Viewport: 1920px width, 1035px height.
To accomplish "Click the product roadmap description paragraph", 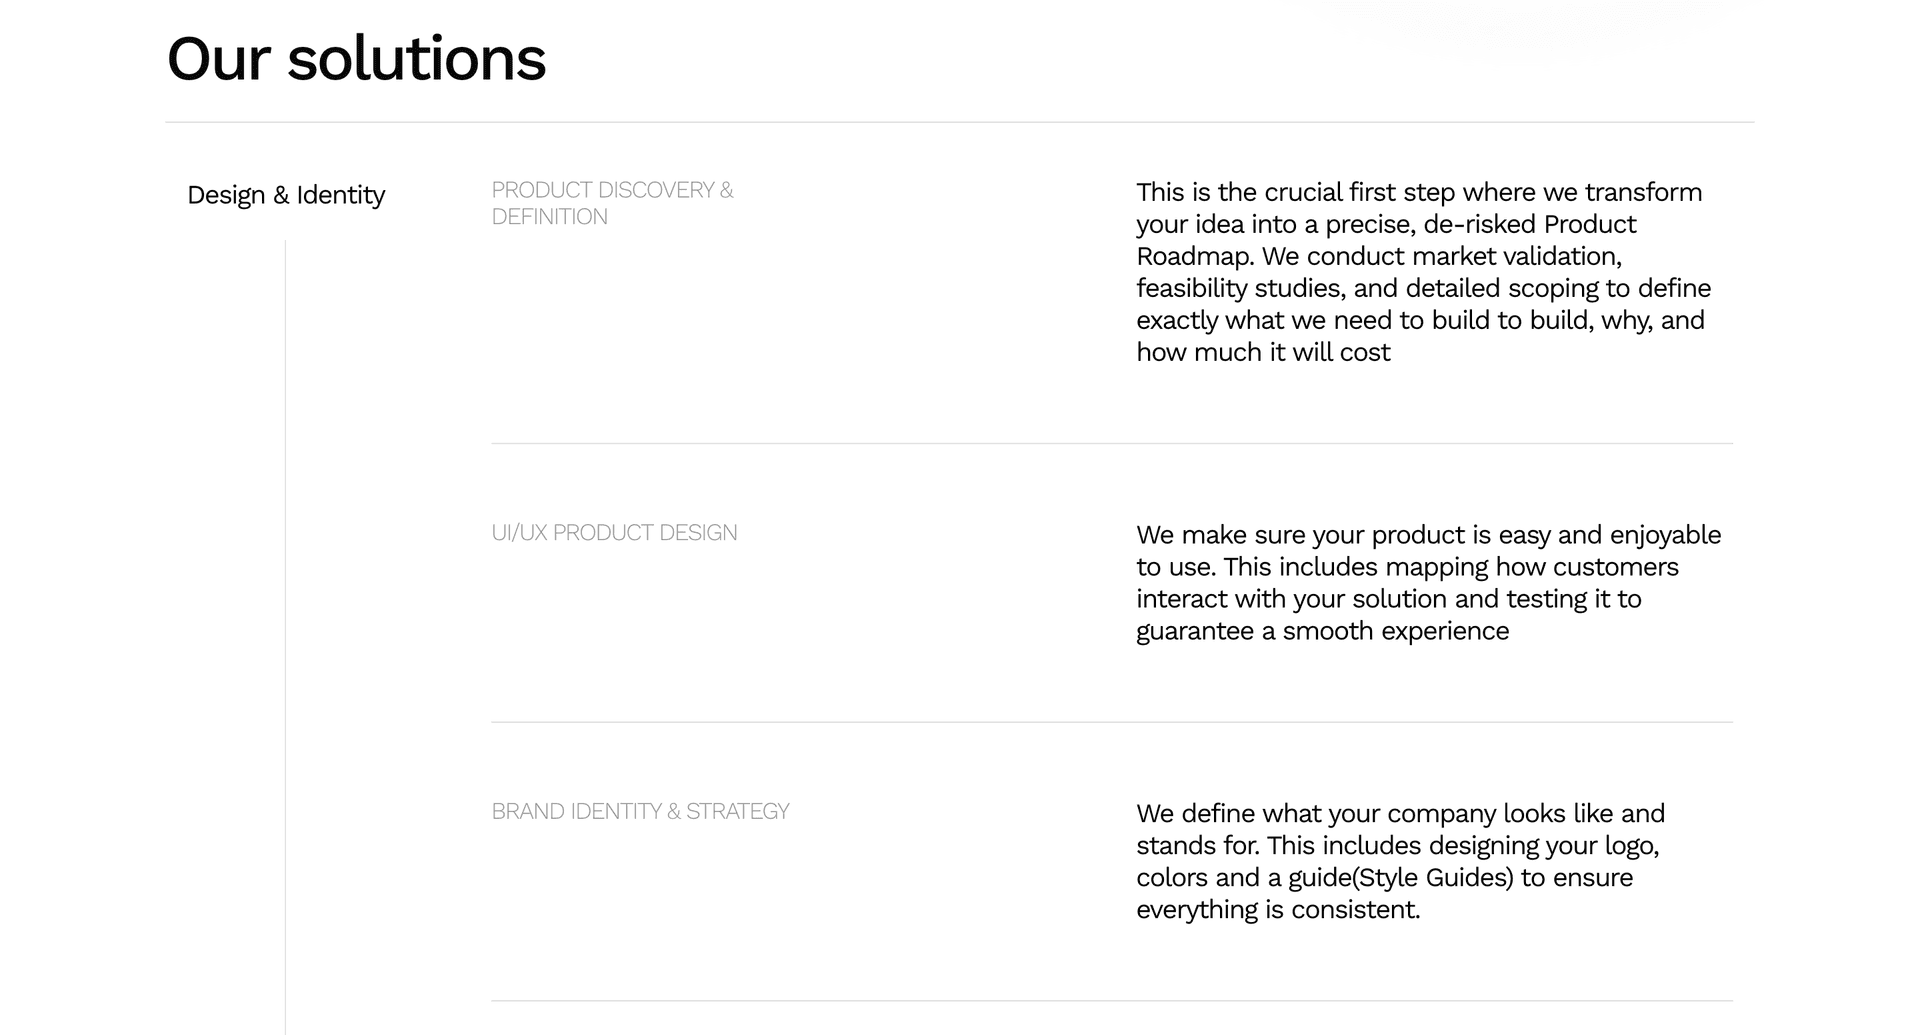I will pos(1423,272).
